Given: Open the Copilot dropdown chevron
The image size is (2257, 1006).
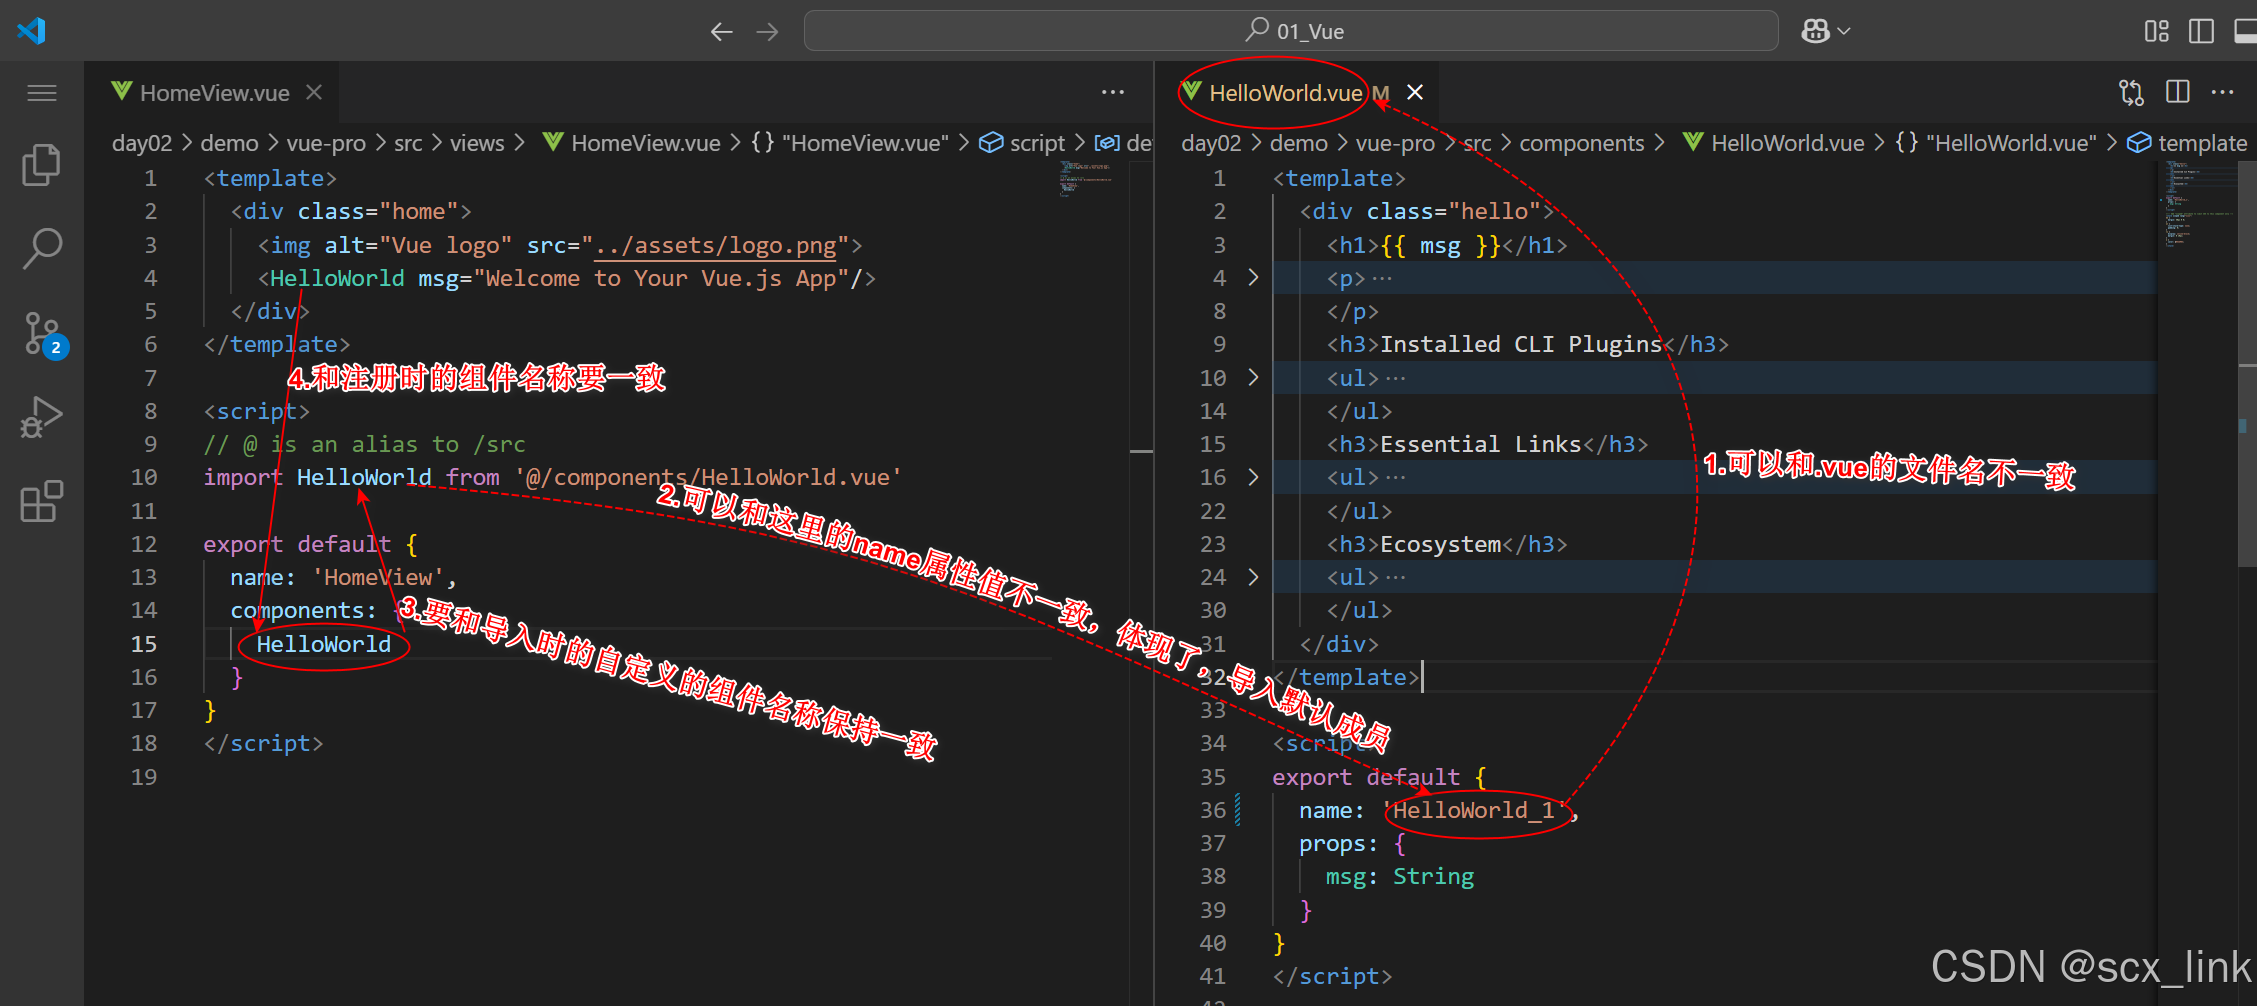Looking at the screenshot, I should click(x=1843, y=30).
